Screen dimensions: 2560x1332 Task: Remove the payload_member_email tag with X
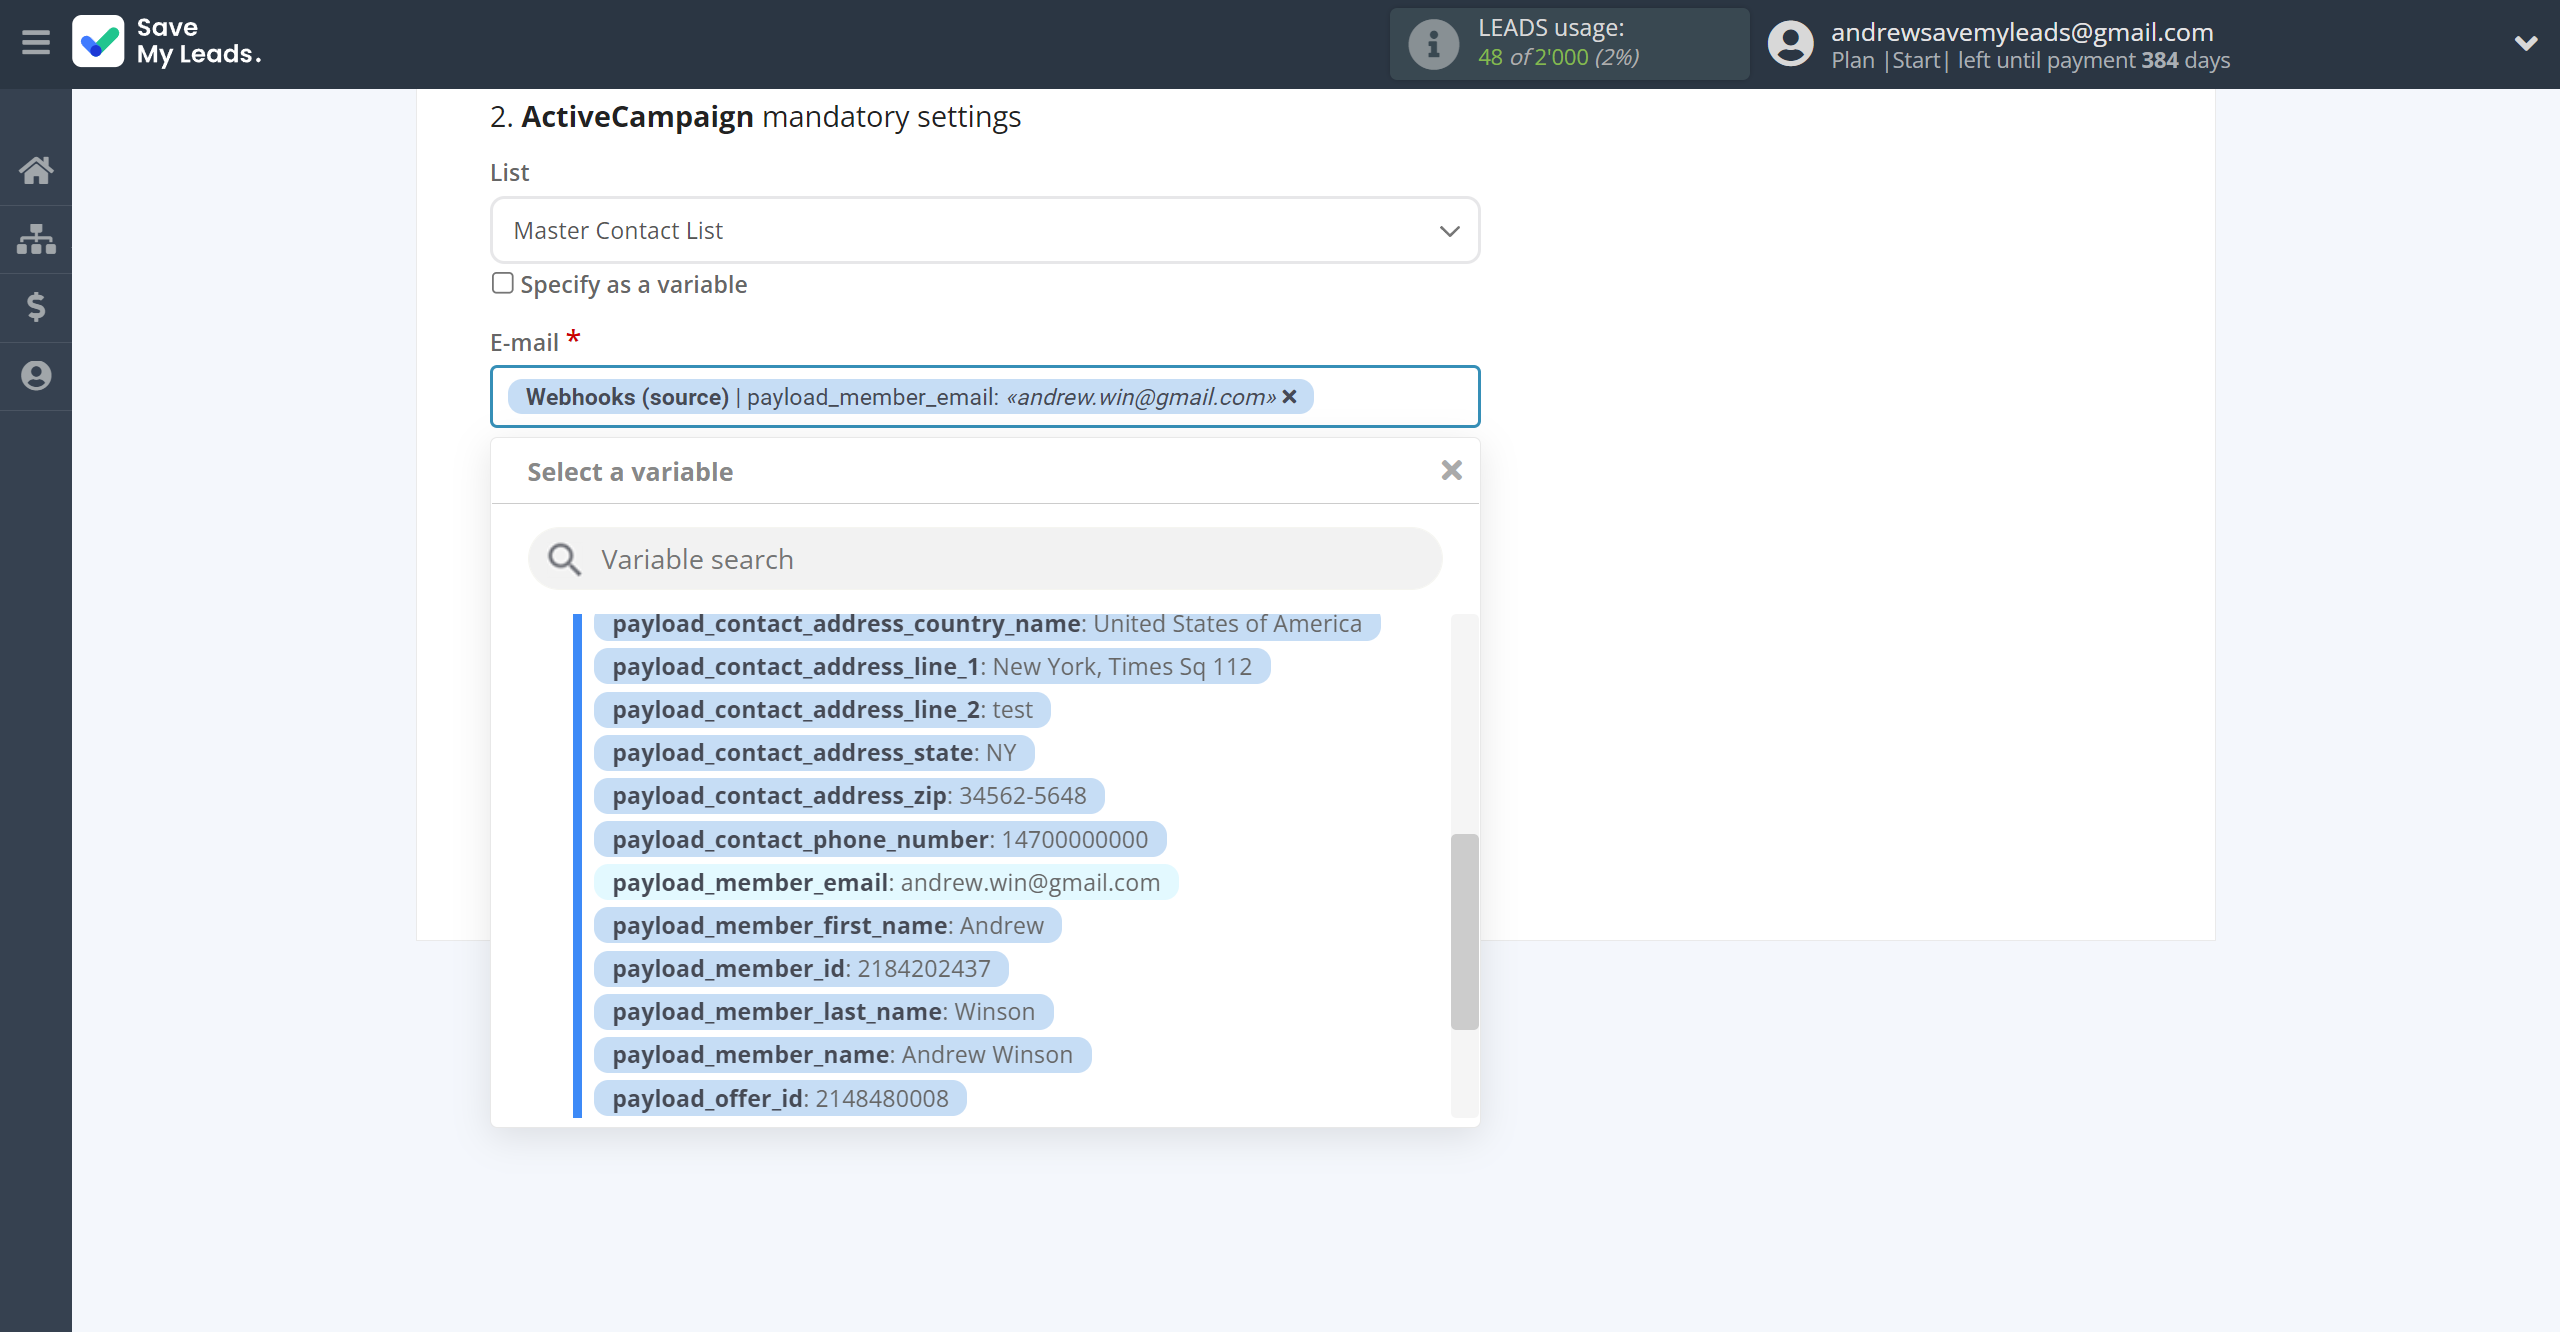pyautogui.click(x=1290, y=396)
